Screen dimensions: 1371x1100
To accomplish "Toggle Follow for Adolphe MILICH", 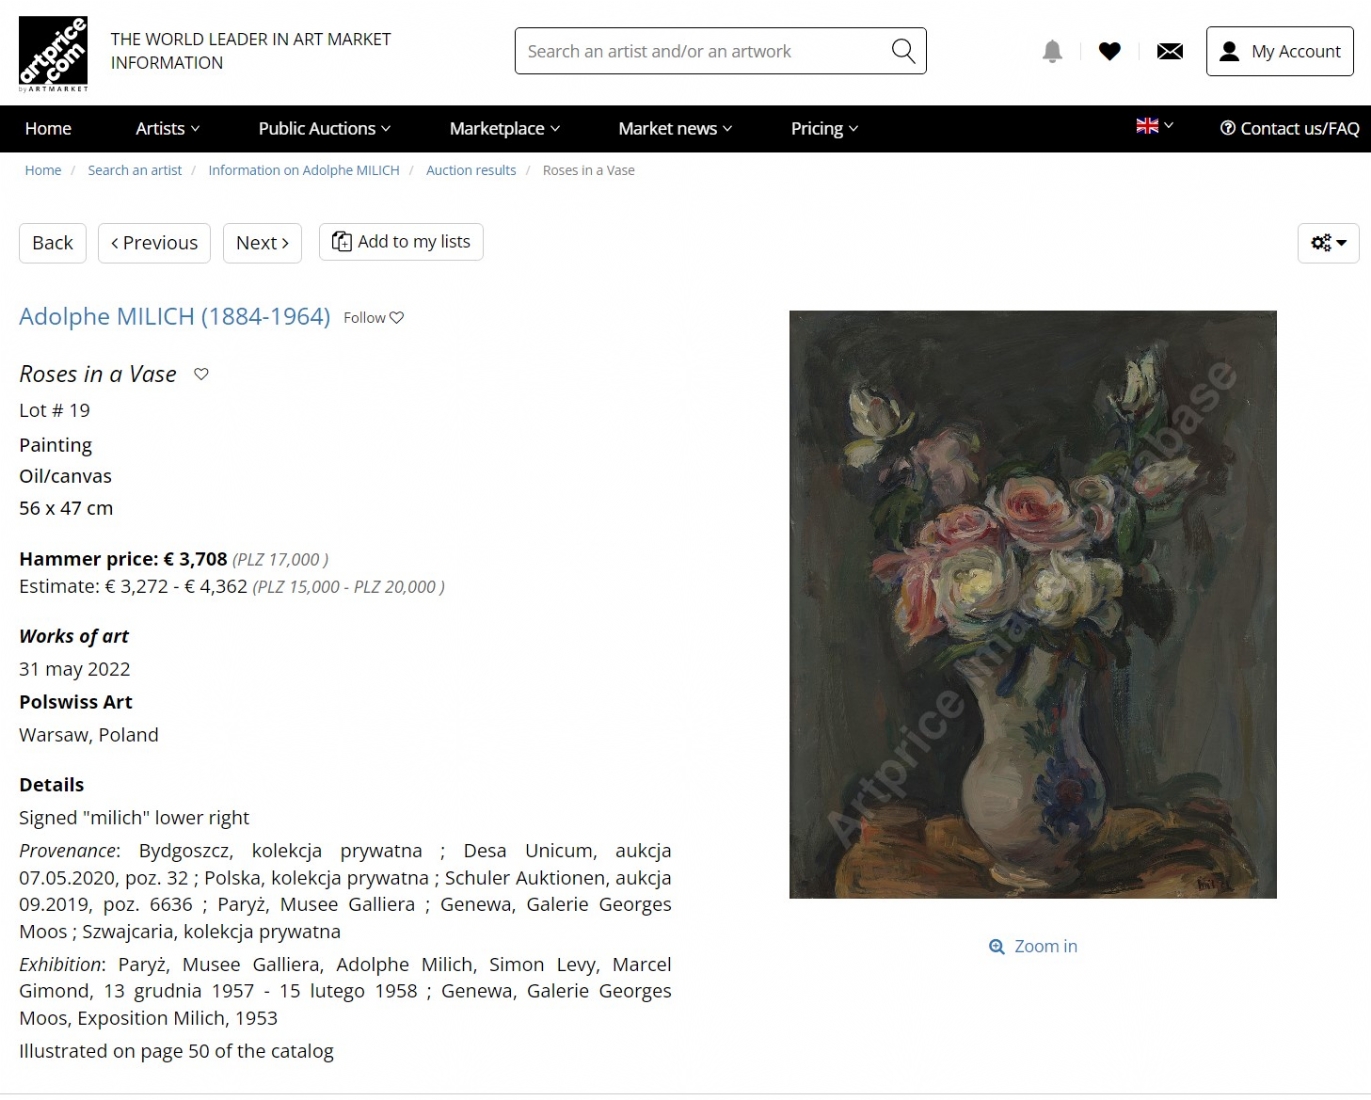I will click(374, 318).
